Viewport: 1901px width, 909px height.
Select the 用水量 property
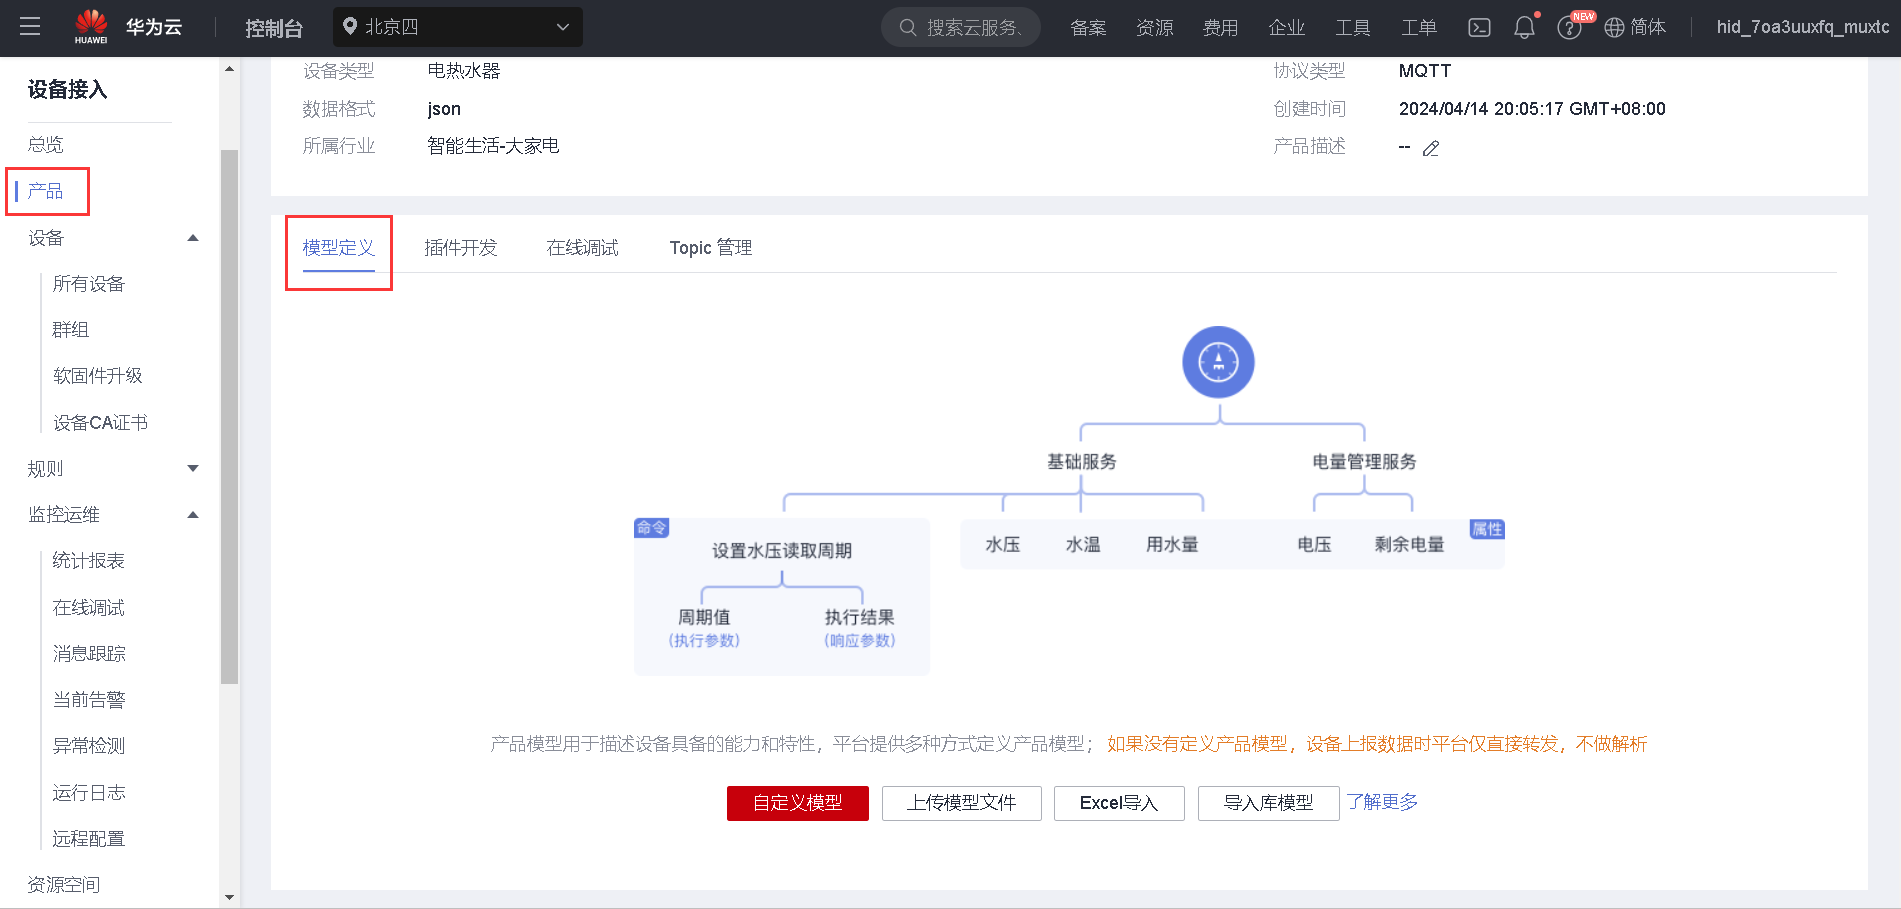pyautogui.click(x=1172, y=545)
